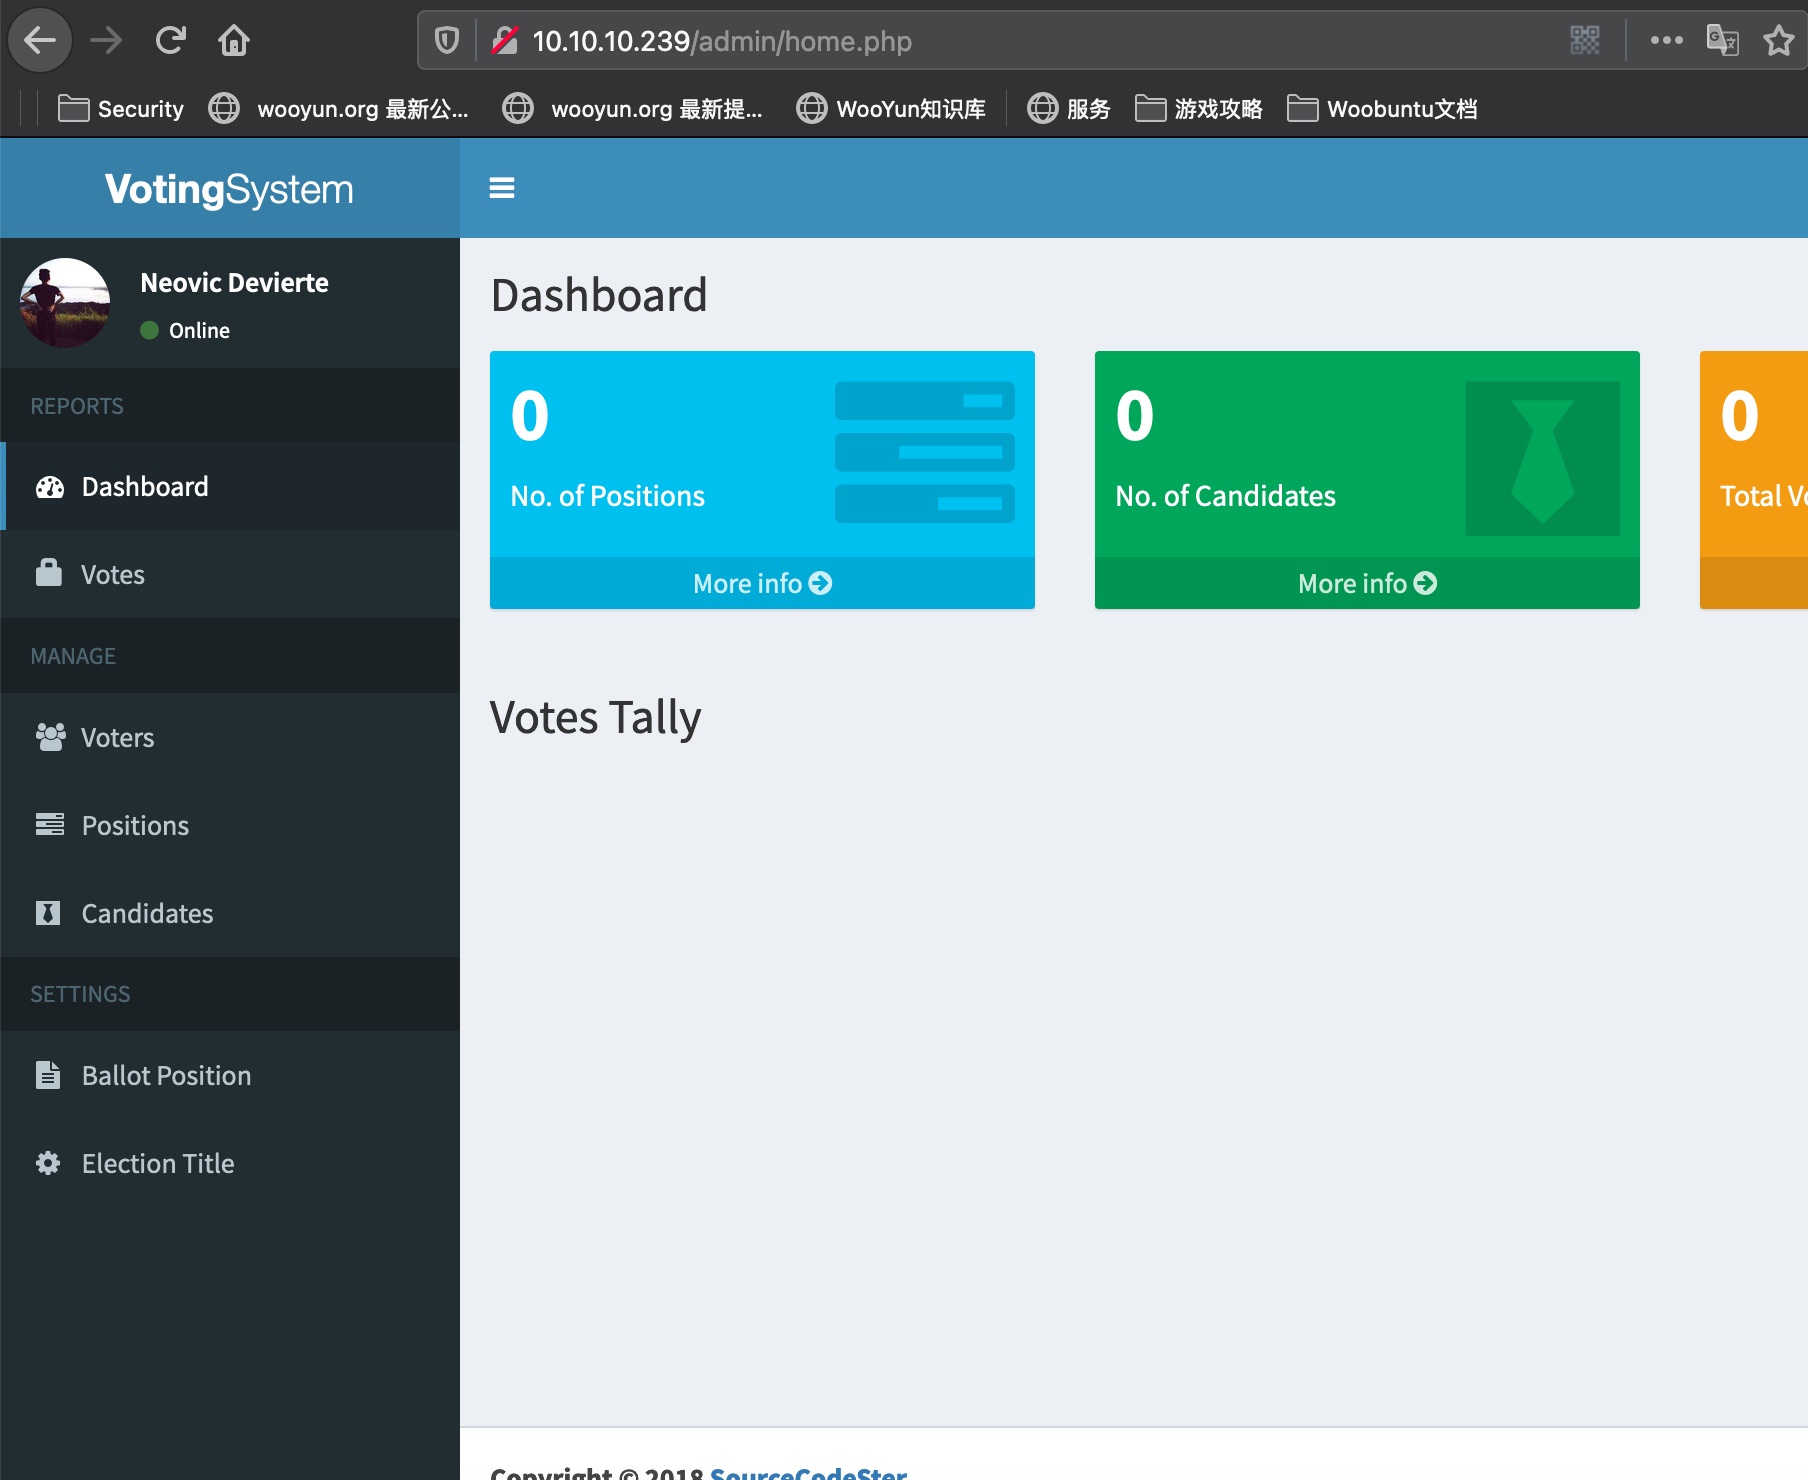Viewport: 1808px width, 1480px height.
Task: Open the 游戏攻略 bookmarks folder
Action: click(x=1199, y=109)
